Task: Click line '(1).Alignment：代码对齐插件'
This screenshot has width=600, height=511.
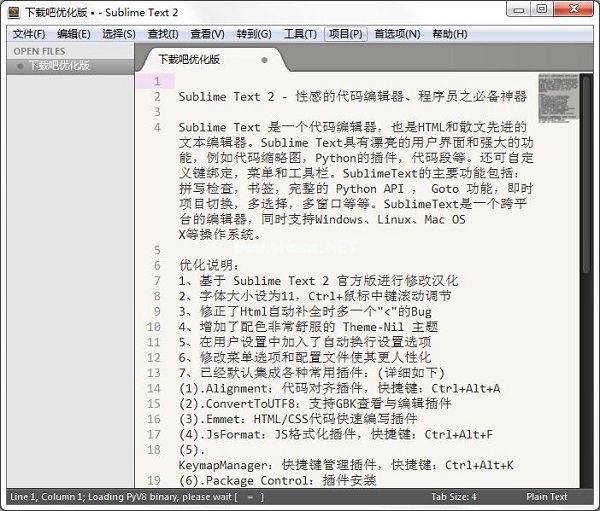Action: click(x=339, y=389)
